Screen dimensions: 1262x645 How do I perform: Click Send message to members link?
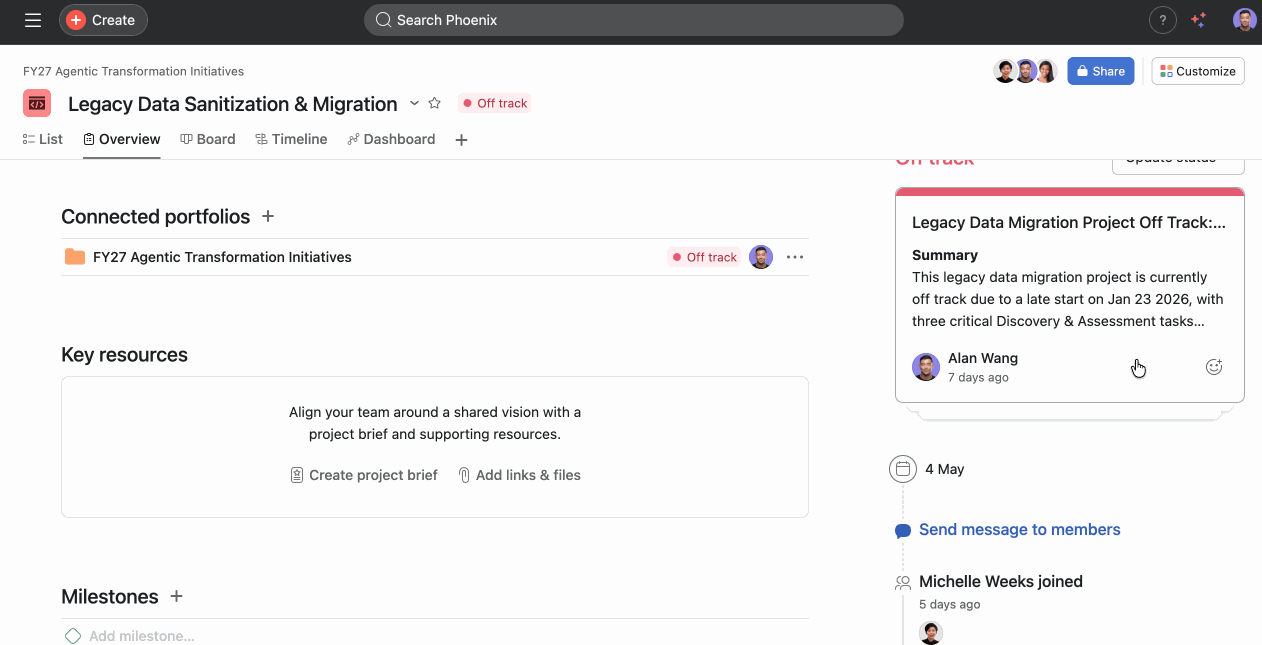point(1019,530)
